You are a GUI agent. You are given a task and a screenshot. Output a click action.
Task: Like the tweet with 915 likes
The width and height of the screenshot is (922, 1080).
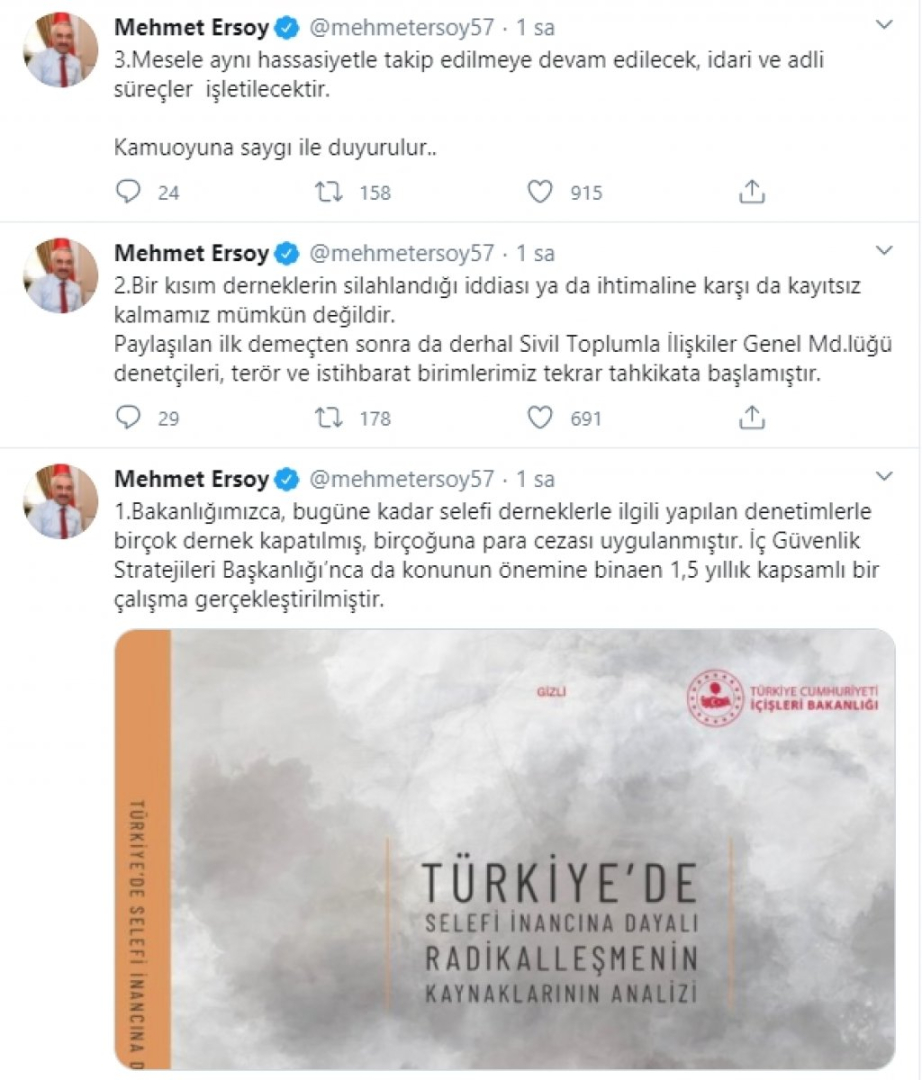tap(540, 191)
